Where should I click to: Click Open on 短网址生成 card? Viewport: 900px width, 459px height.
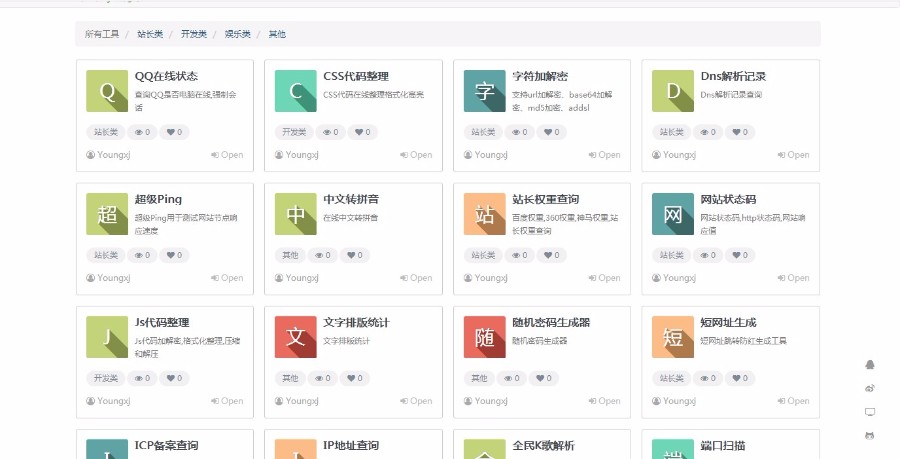[793, 401]
